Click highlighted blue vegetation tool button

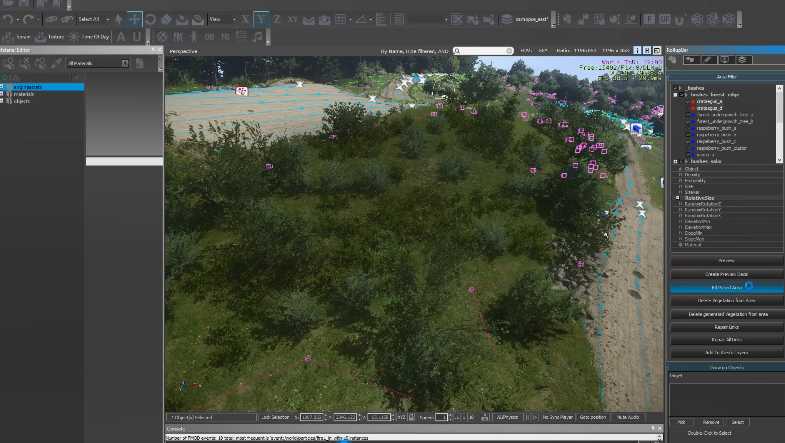726,287
